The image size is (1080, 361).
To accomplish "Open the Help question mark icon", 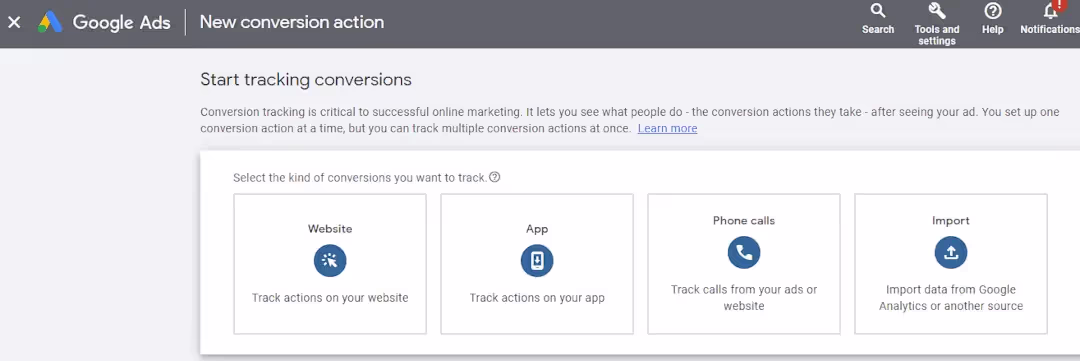I will tap(993, 11).
